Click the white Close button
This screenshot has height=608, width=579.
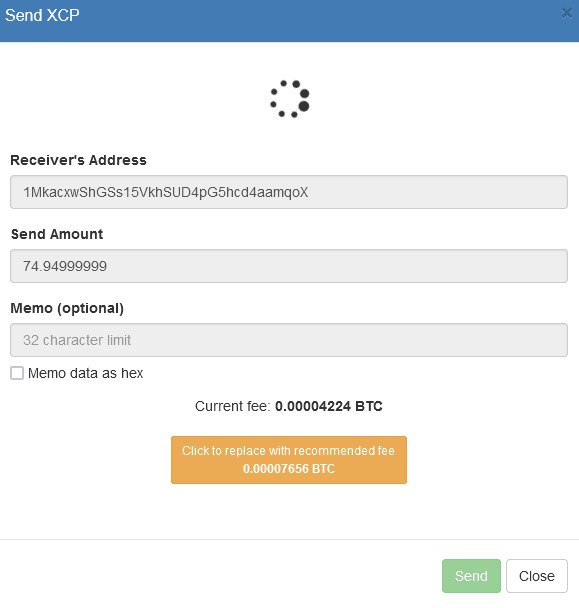[x=537, y=576]
